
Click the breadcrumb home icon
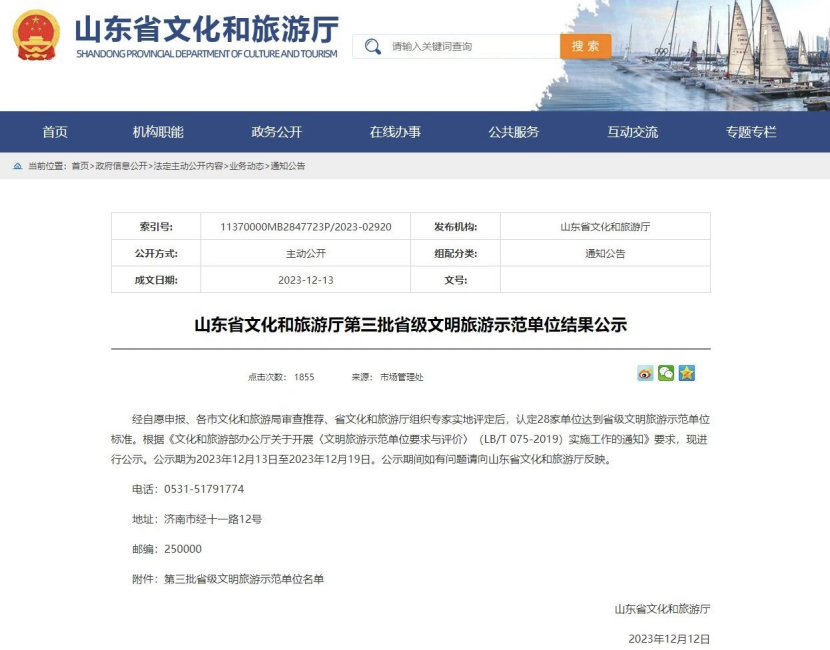click(17, 166)
